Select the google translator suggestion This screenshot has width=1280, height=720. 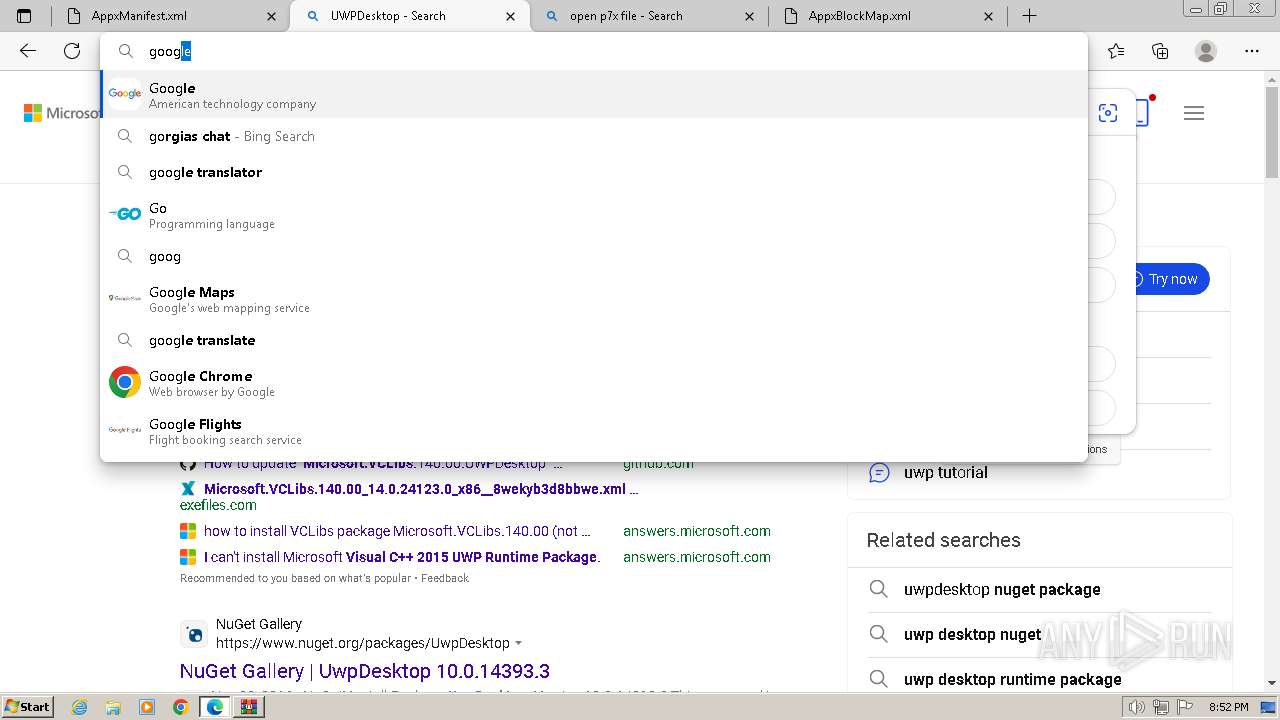pyautogui.click(x=594, y=172)
